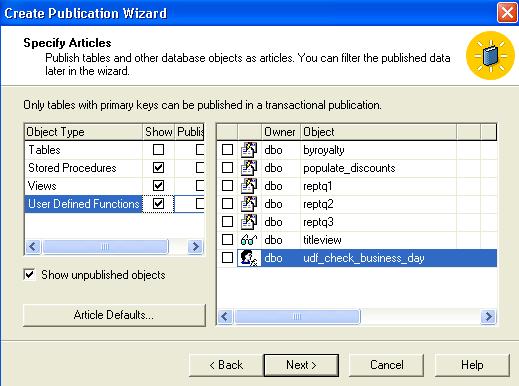The image size is (519, 386).
Task: Select the udf_check_business_day object name
Action: (x=364, y=258)
